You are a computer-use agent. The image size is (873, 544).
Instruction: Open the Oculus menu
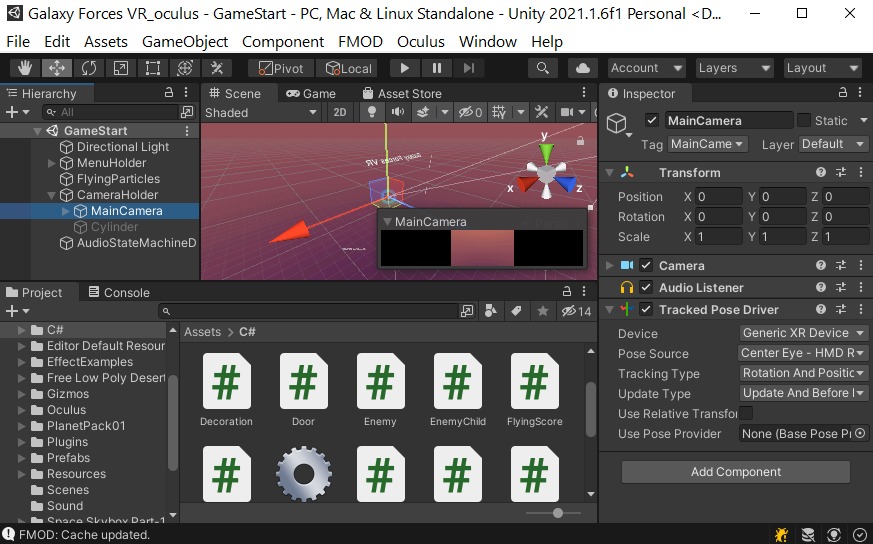420,42
